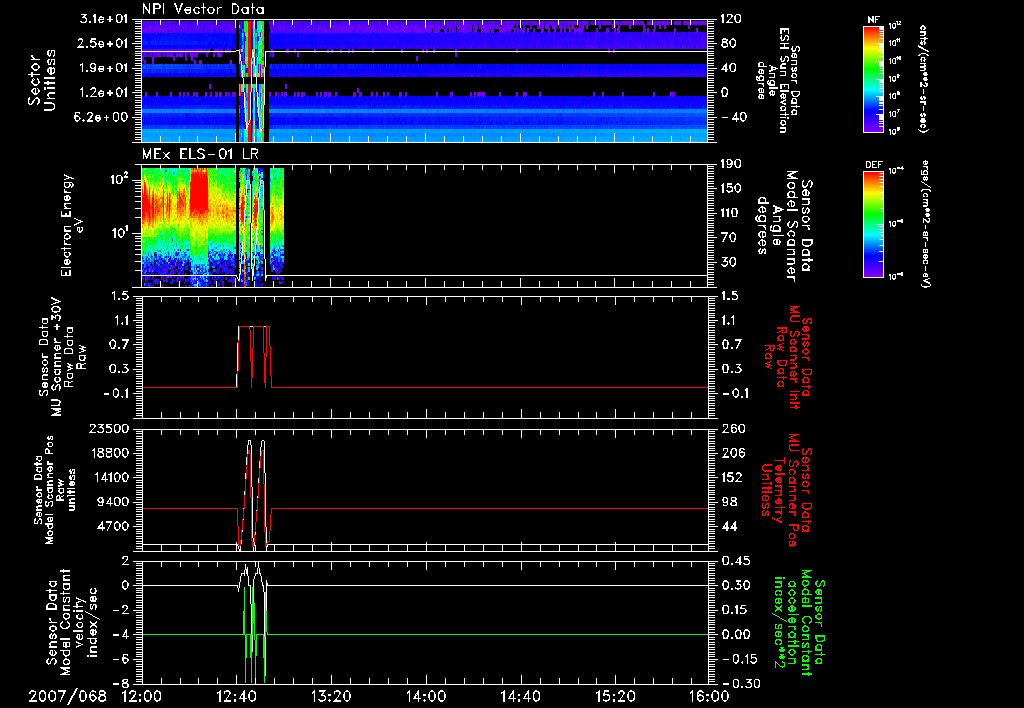Click the 'cnts/(cm**2-sr-sec)' units label
The width and height of the screenshot is (1024, 708).
point(923,78)
